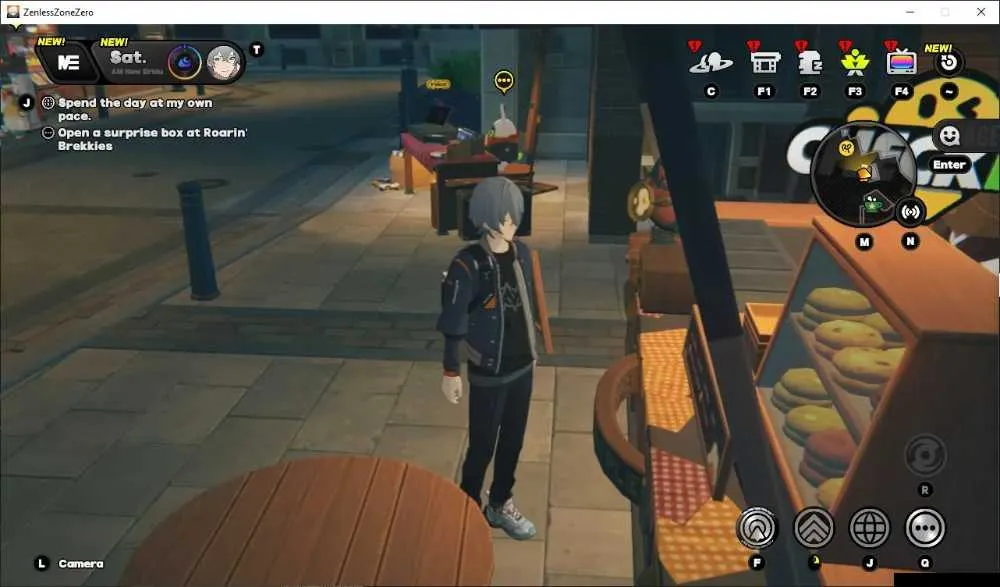Click the three-dots icon above the Q key

pos(925,528)
